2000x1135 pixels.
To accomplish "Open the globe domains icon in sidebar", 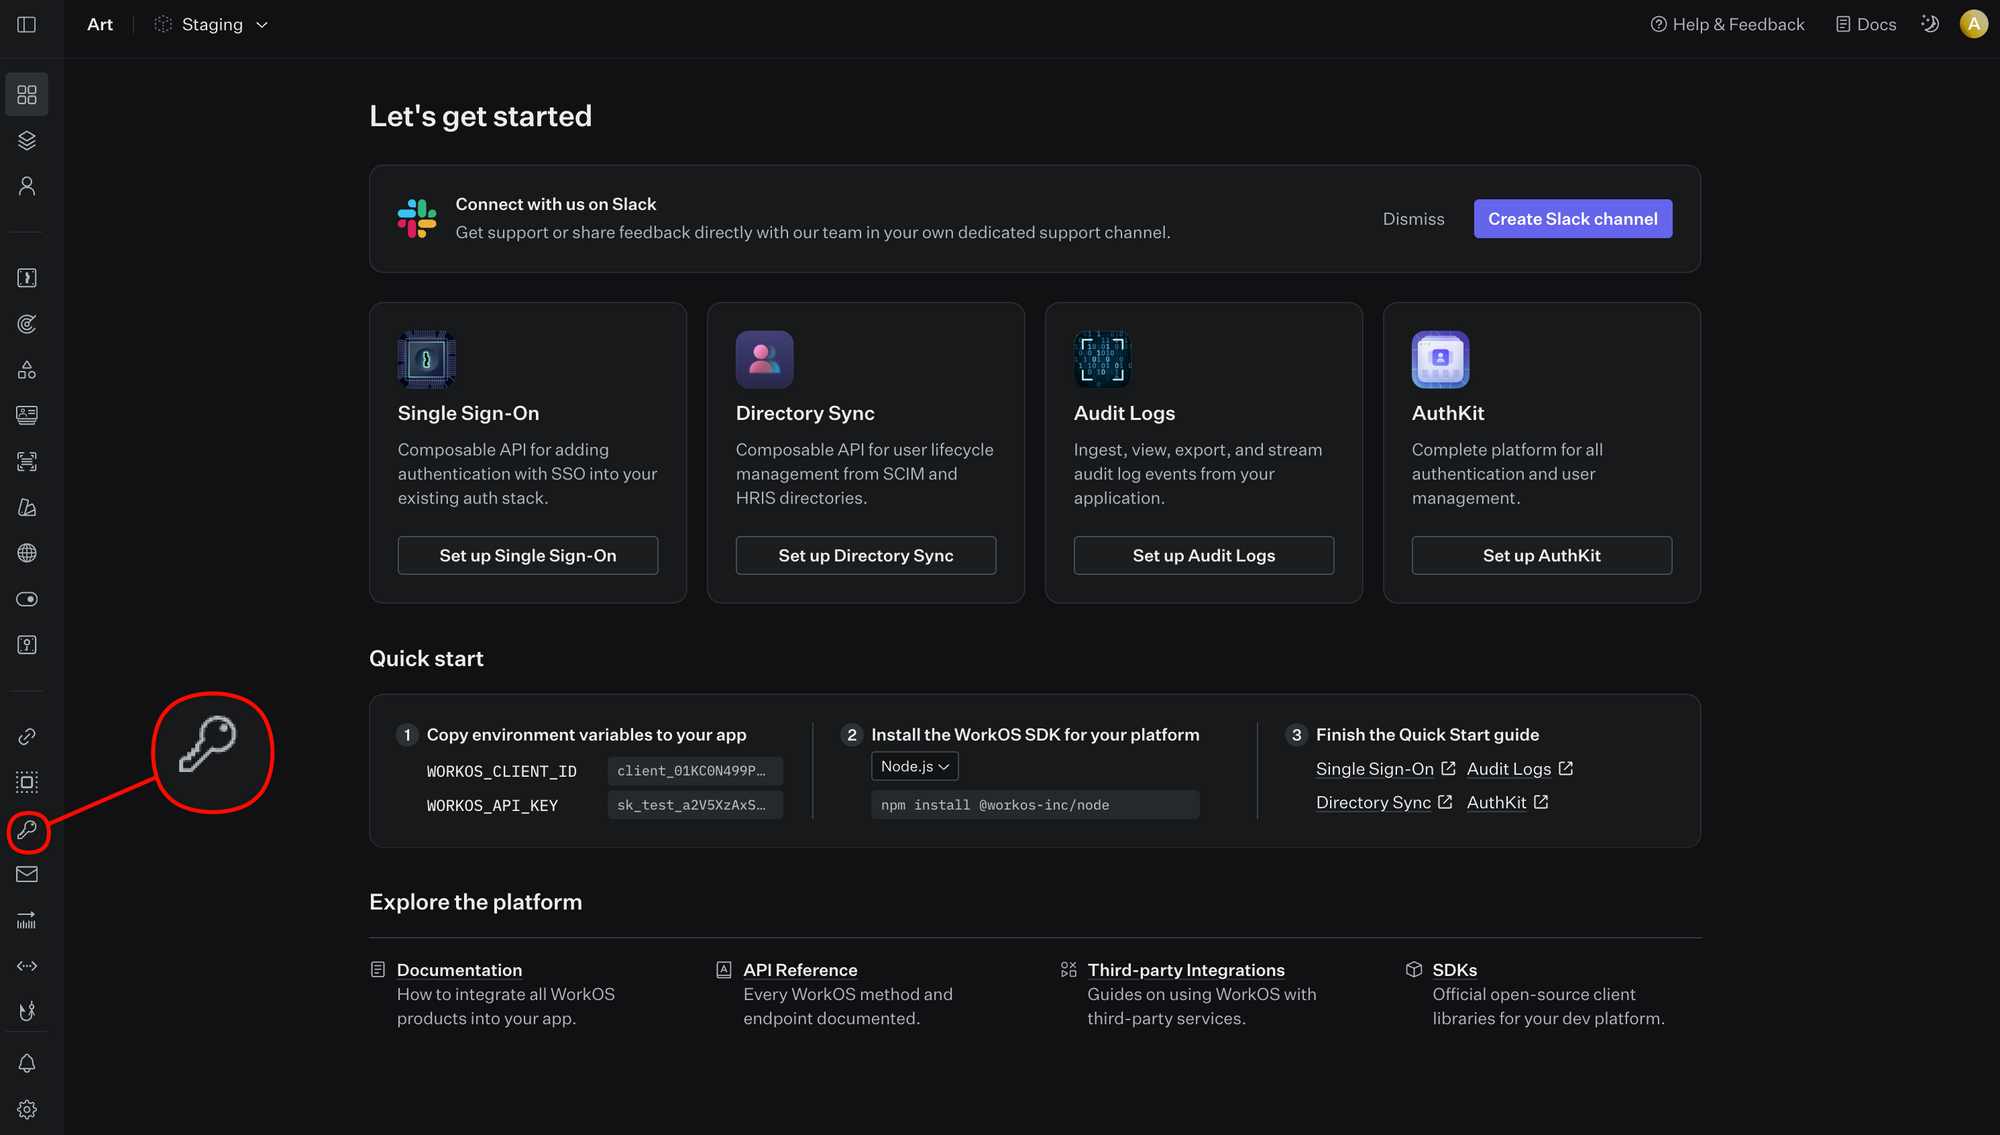I will coord(27,553).
